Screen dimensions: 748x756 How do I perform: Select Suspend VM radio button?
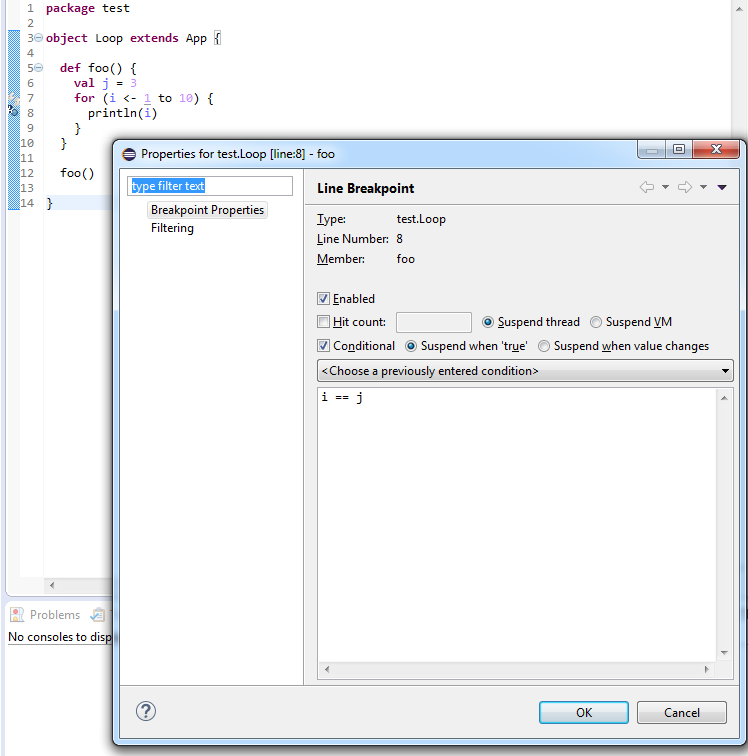click(x=596, y=322)
